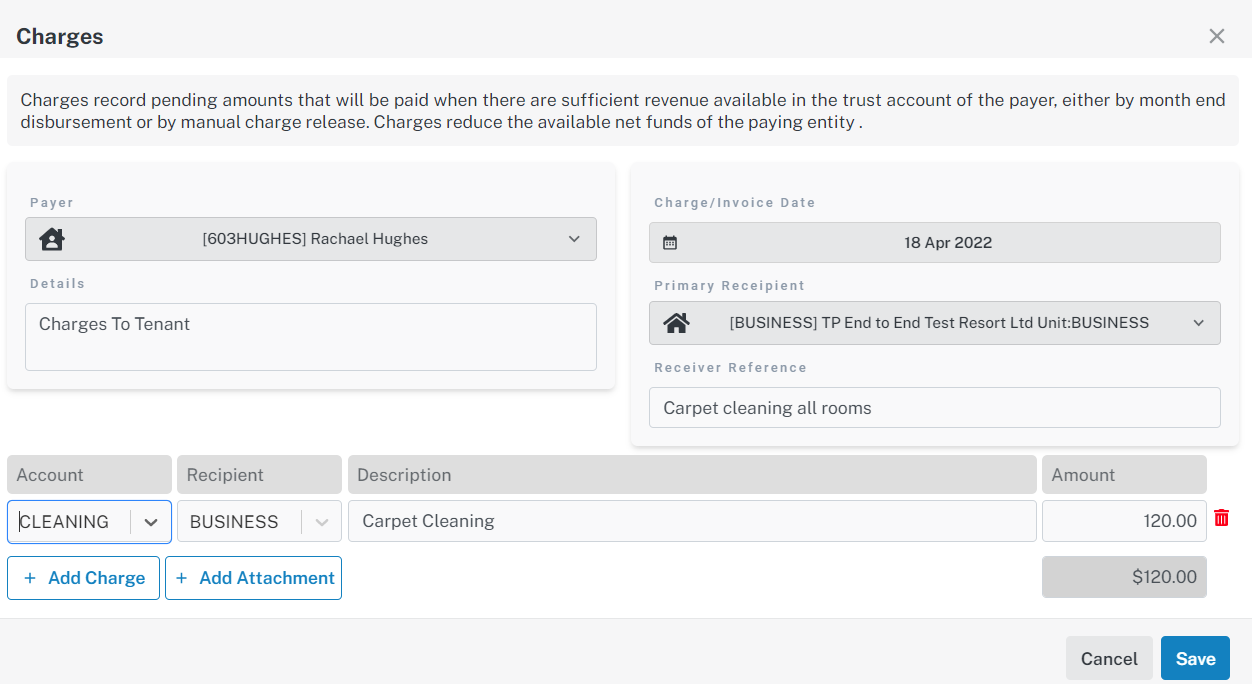1252x684 pixels.
Task: Add another charge line
Action: click(x=84, y=578)
